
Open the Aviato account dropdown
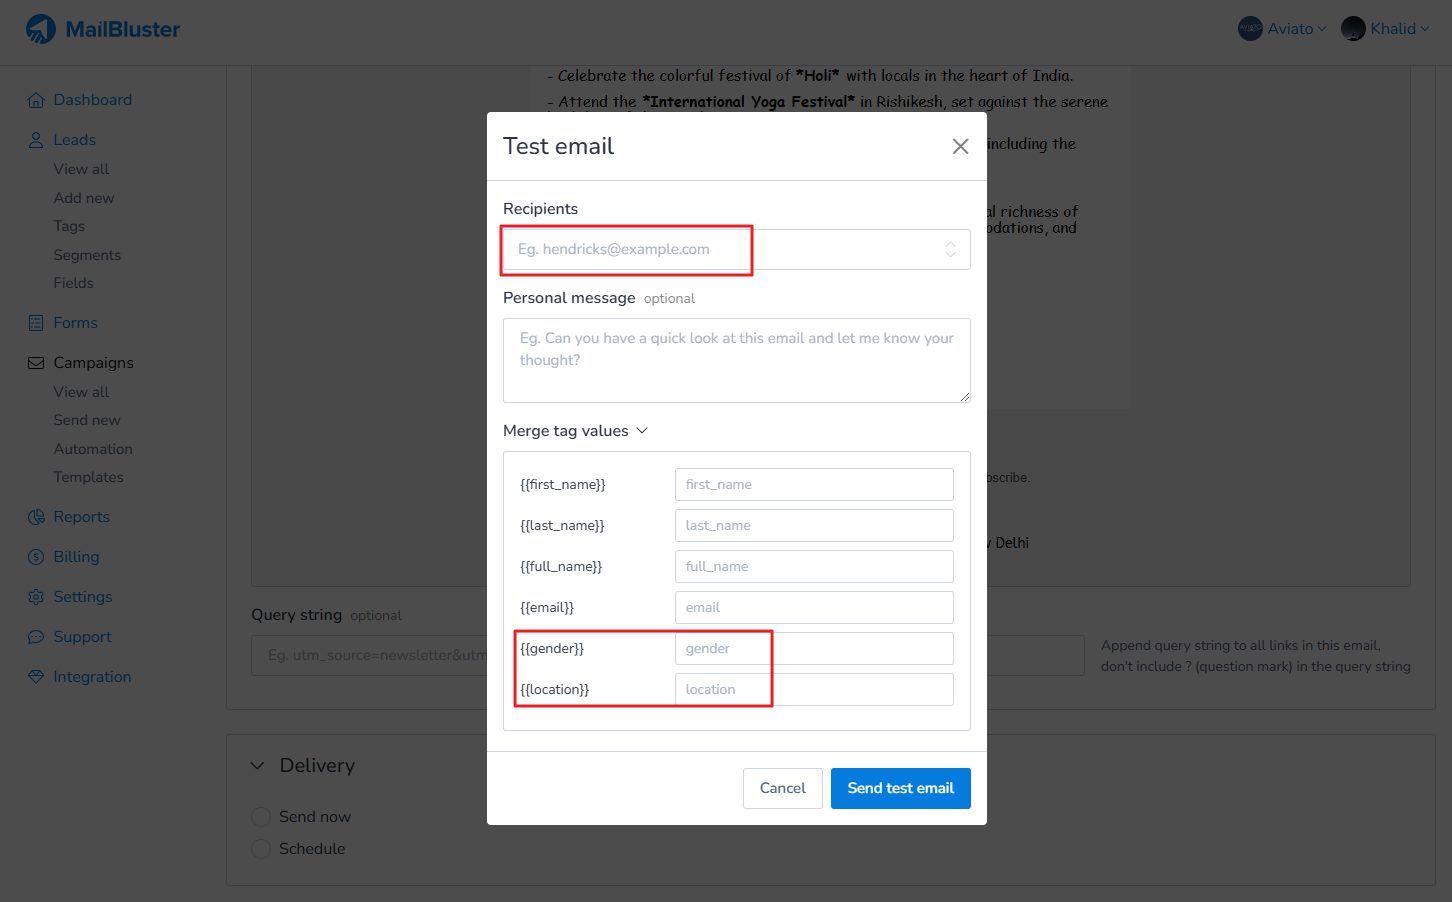(x=1283, y=28)
